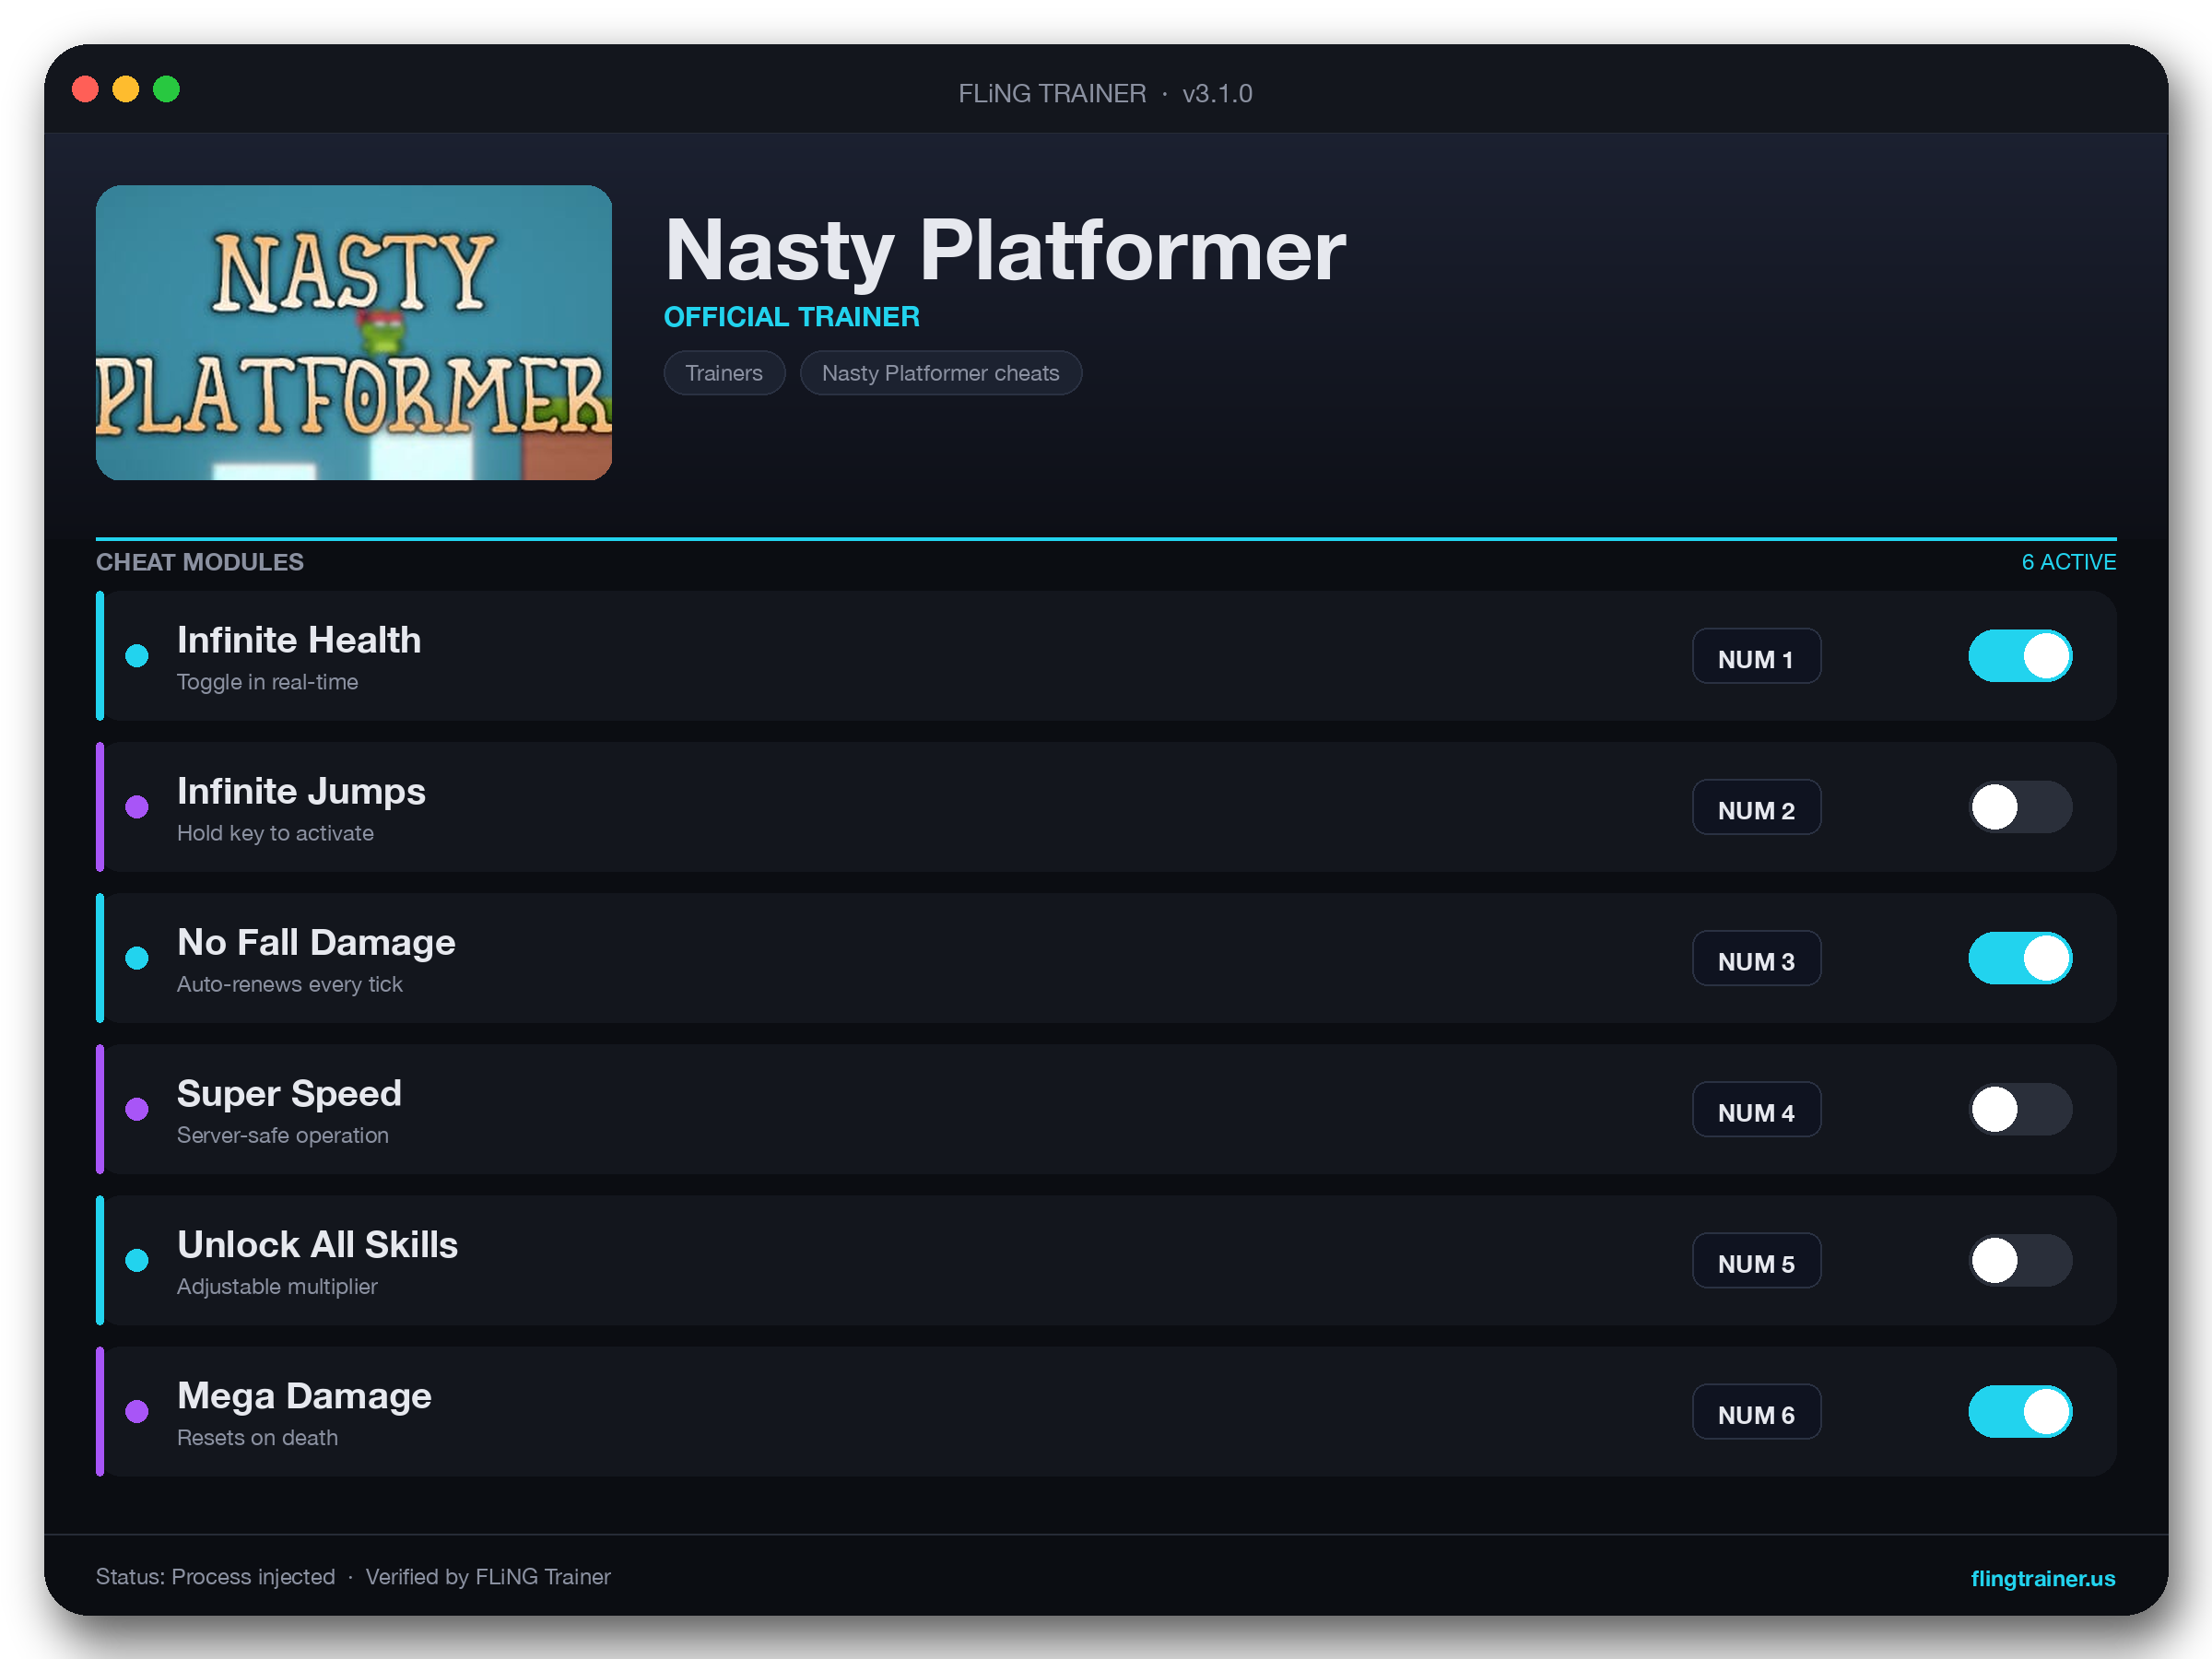2212x1659 pixels.
Task: Click the 'Auto-renews every tick' description
Action: tap(289, 984)
